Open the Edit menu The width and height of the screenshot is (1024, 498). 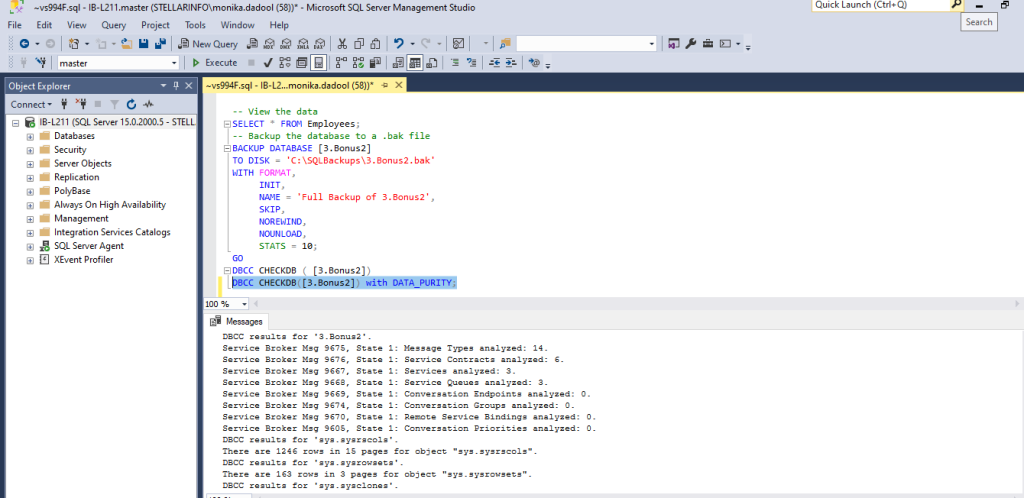pos(44,25)
